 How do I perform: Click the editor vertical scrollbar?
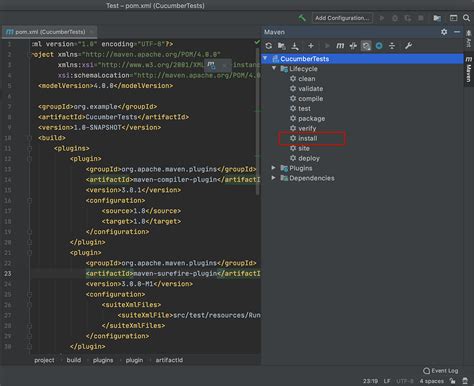point(257,122)
